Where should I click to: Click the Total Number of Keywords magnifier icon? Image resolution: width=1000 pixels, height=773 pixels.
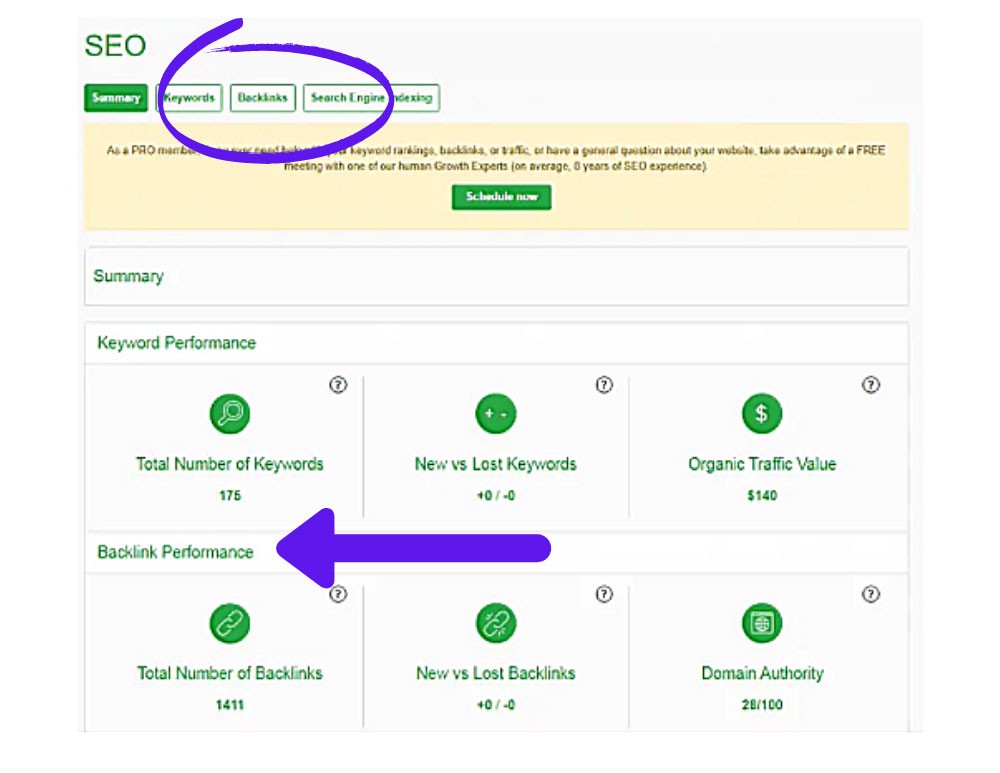click(229, 413)
